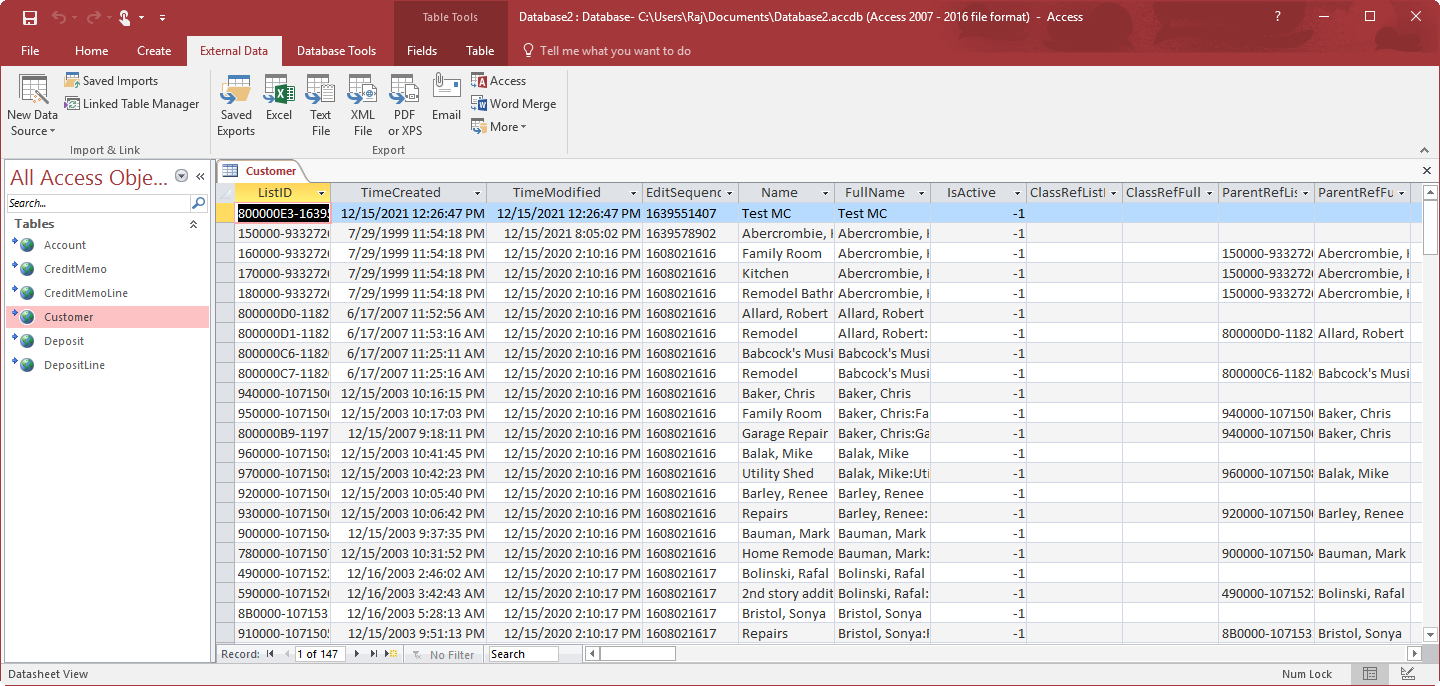Open the Database Tools tab
Viewport: 1440px width, 686px height.
coord(337,51)
